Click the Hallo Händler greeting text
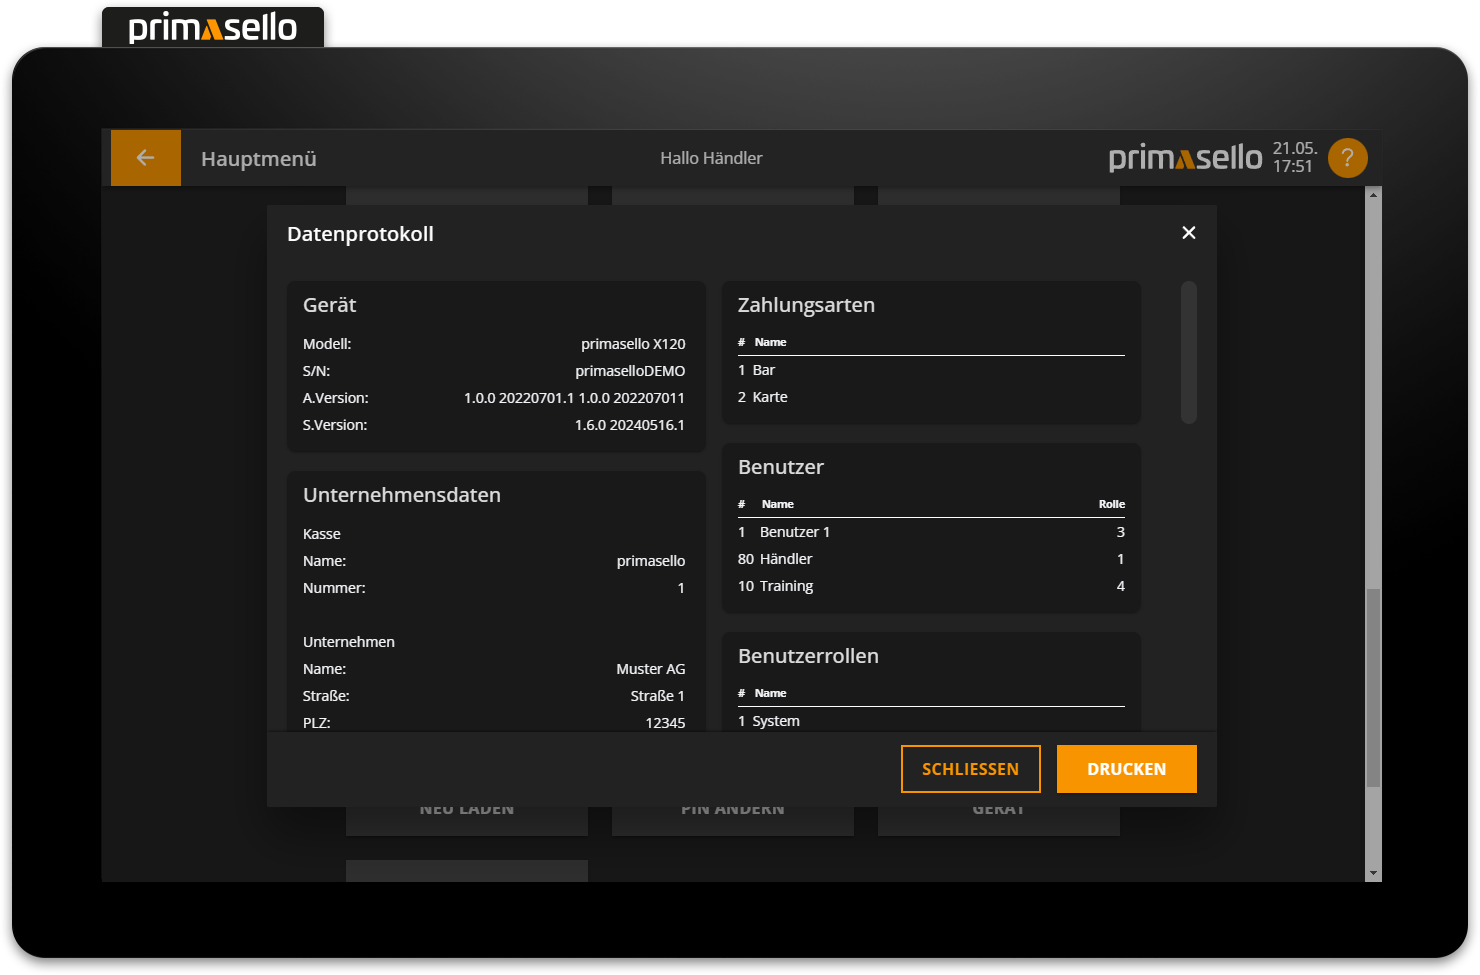Screen dimensions: 1480x975 point(710,158)
